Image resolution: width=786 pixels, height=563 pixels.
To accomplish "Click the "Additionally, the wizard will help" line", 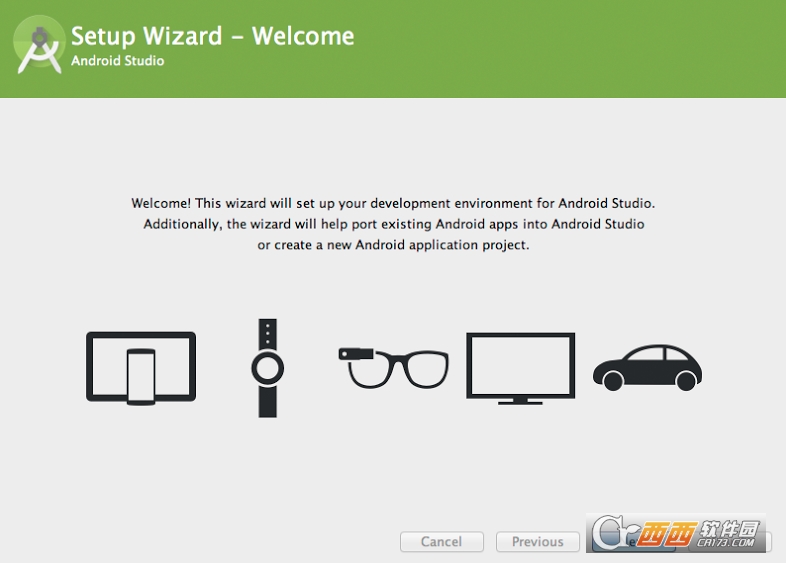I will coord(393,224).
